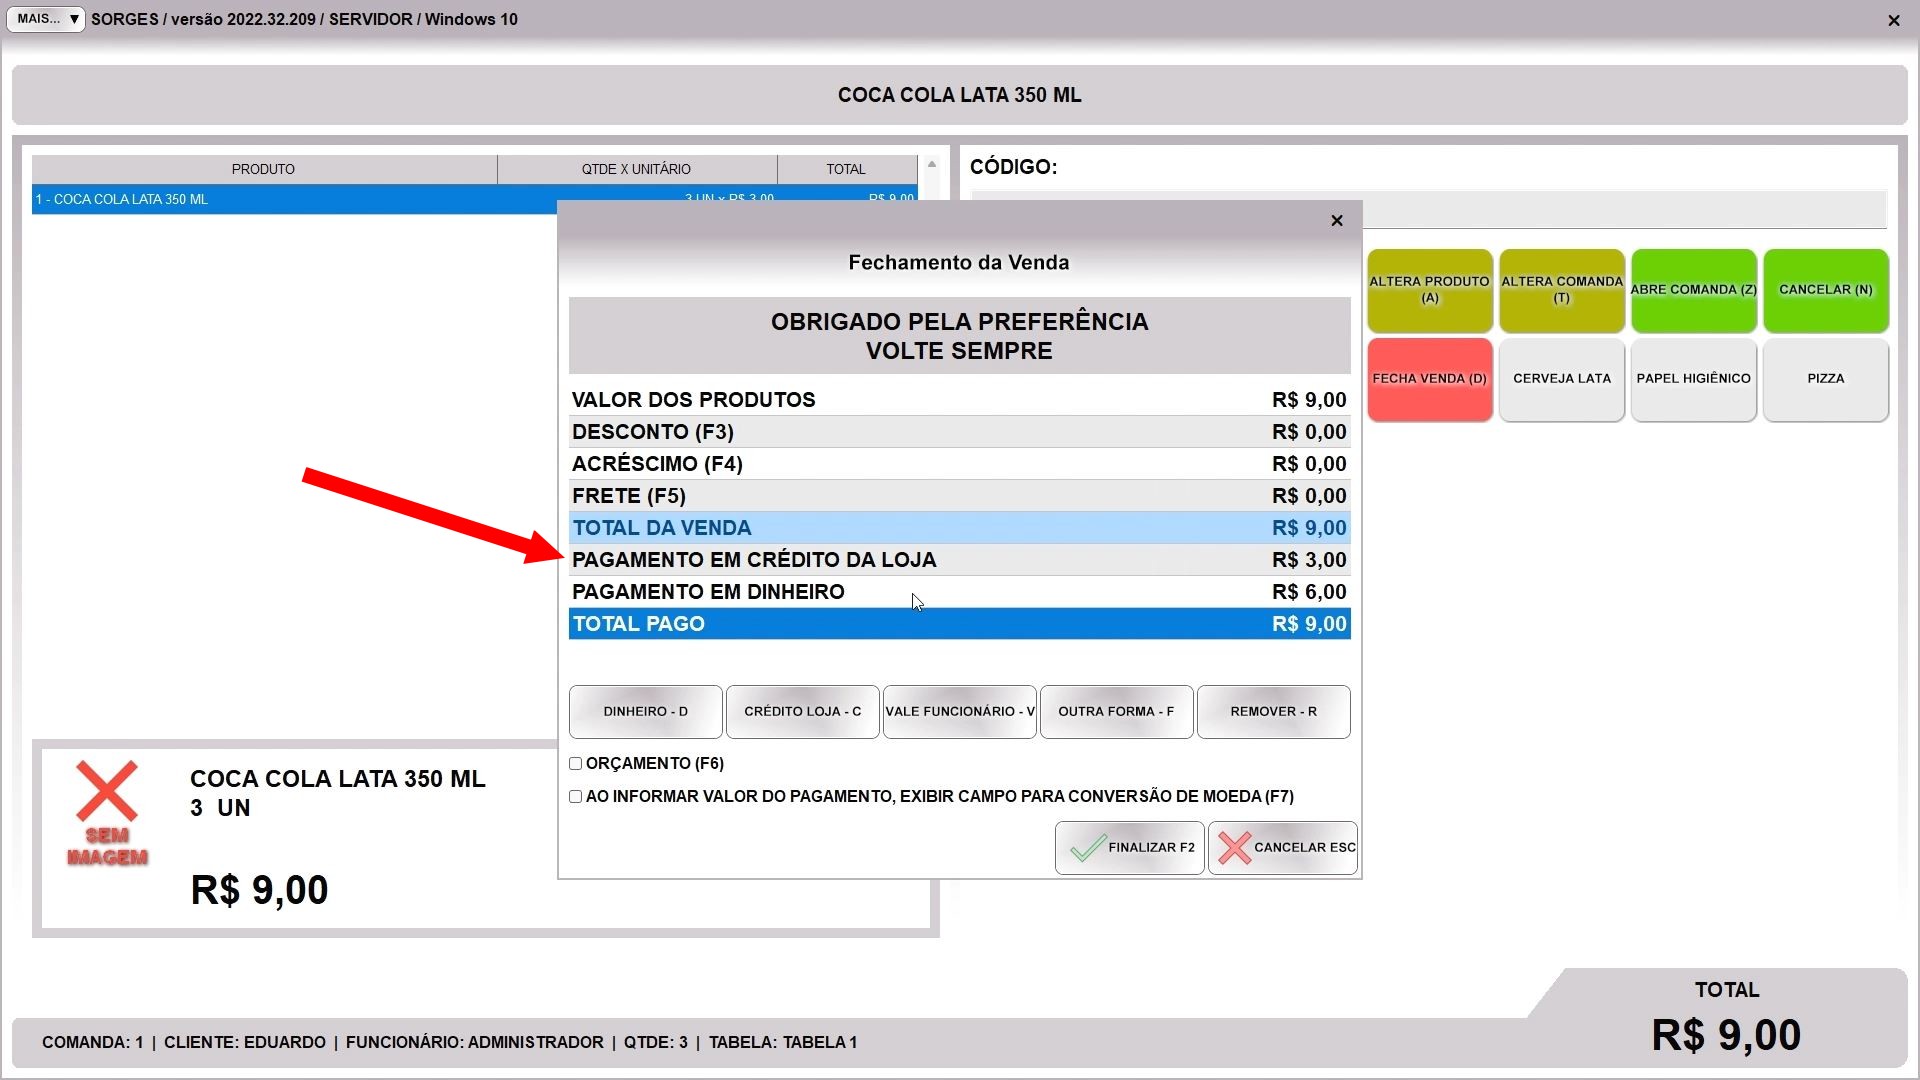
Task: Click the PRODUTO column header
Action: point(264,169)
